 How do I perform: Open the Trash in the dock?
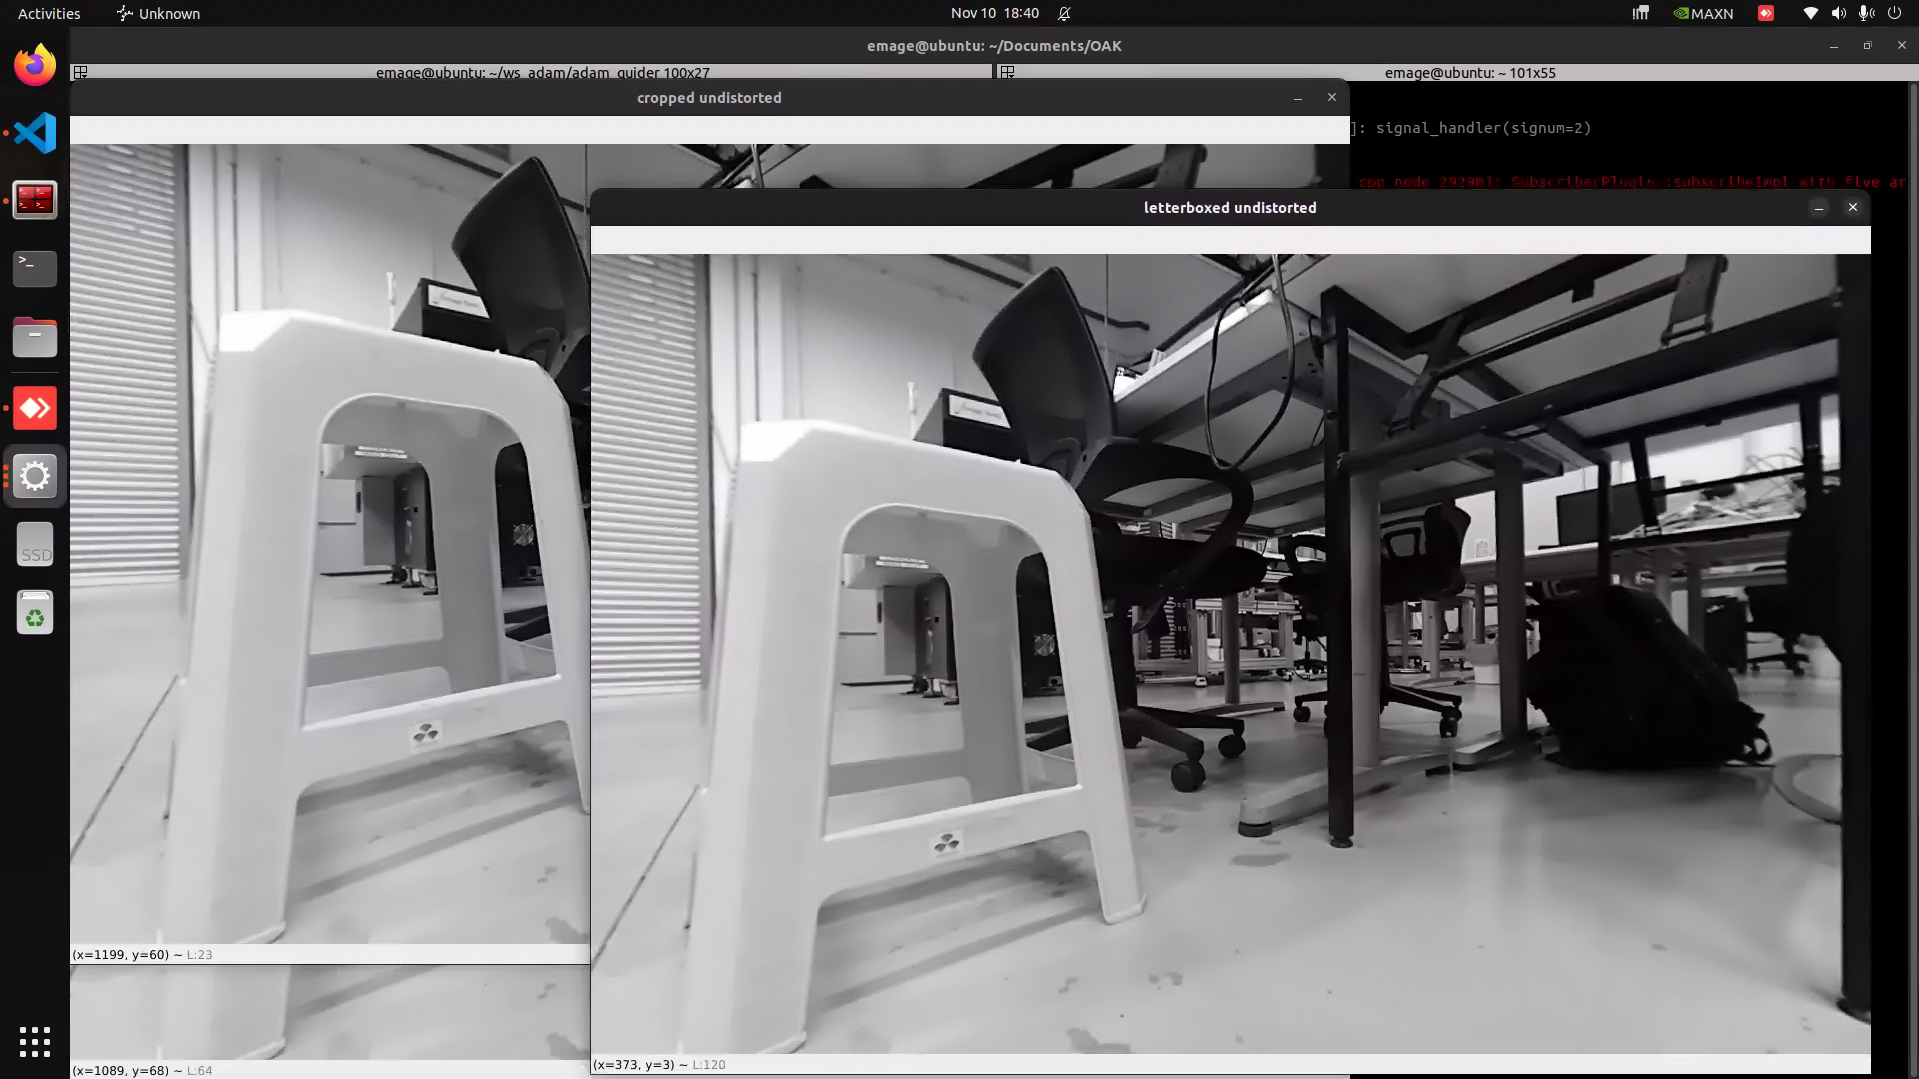pyautogui.click(x=35, y=612)
